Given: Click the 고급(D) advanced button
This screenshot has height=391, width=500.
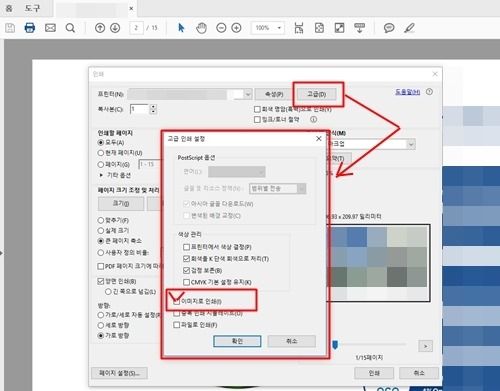Looking at the screenshot, I should tap(316, 94).
